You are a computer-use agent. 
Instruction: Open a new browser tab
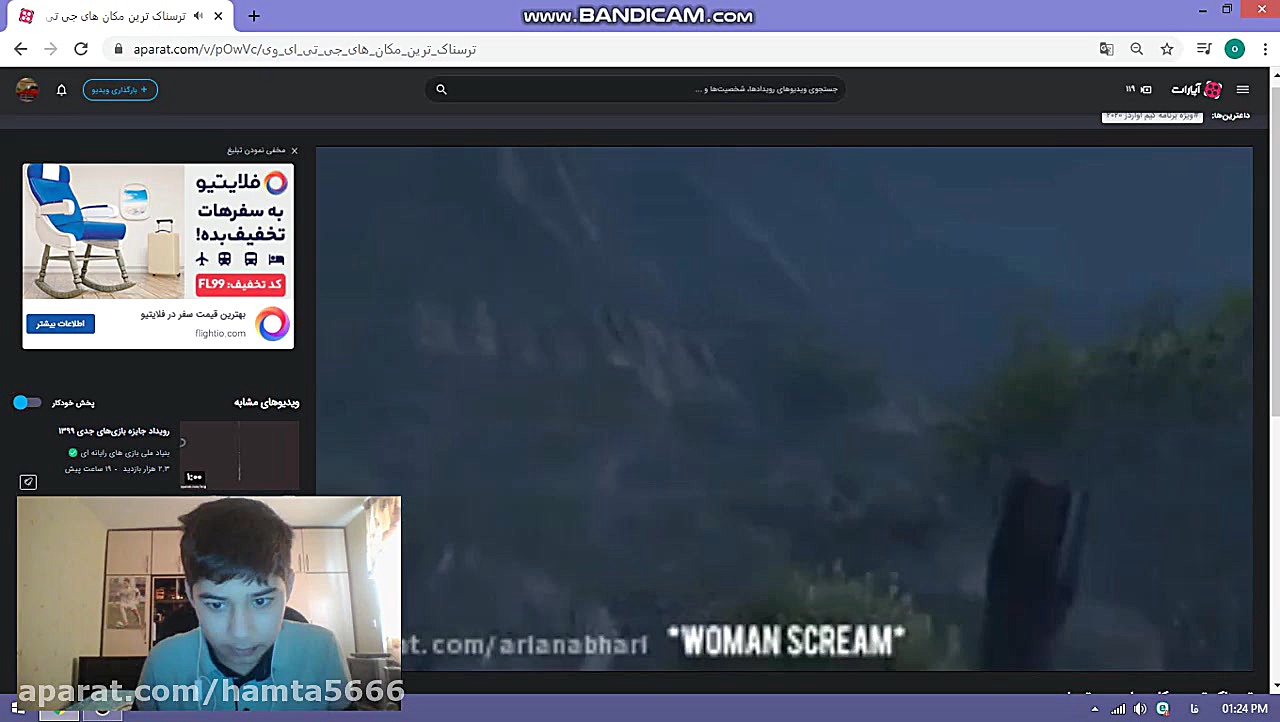(x=254, y=16)
